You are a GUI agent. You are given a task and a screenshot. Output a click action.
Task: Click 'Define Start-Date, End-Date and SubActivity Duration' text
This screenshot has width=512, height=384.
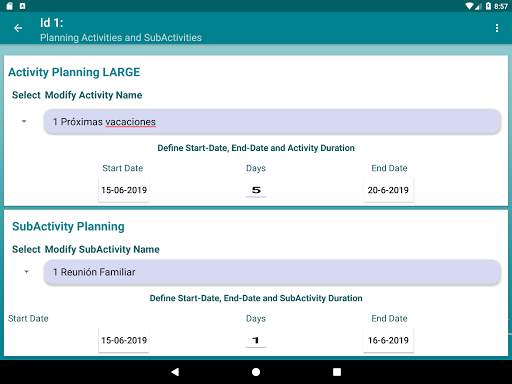(256, 298)
